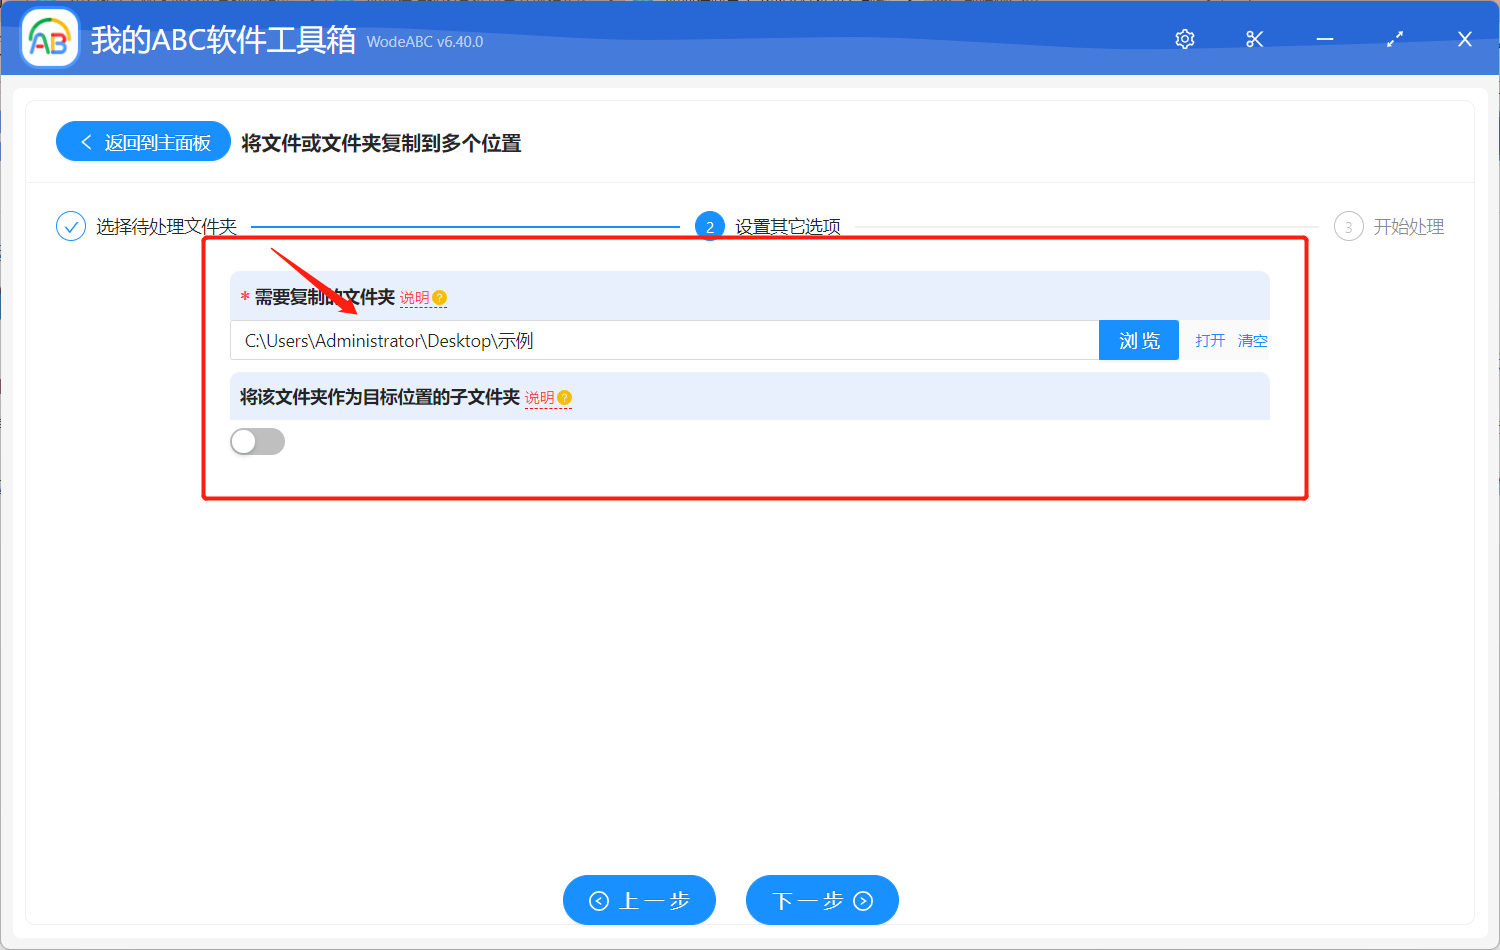Click the step 3 circle labeled 开始处理
The width and height of the screenshot is (1500, 950).
1348,226
